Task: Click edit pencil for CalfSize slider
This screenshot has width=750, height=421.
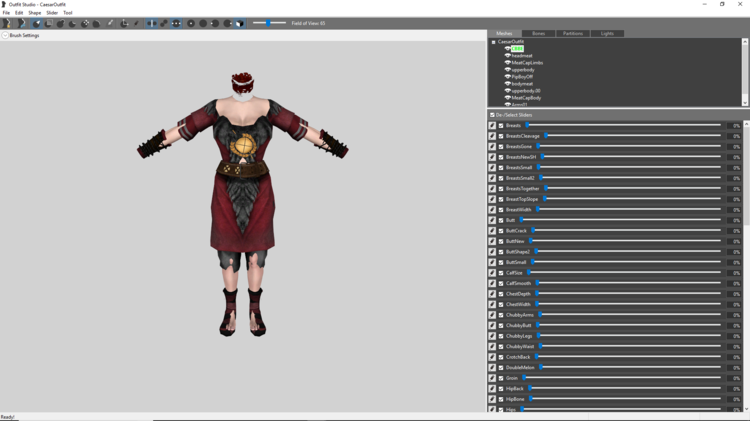Action: pyautogui.click(x=492, y=273)
